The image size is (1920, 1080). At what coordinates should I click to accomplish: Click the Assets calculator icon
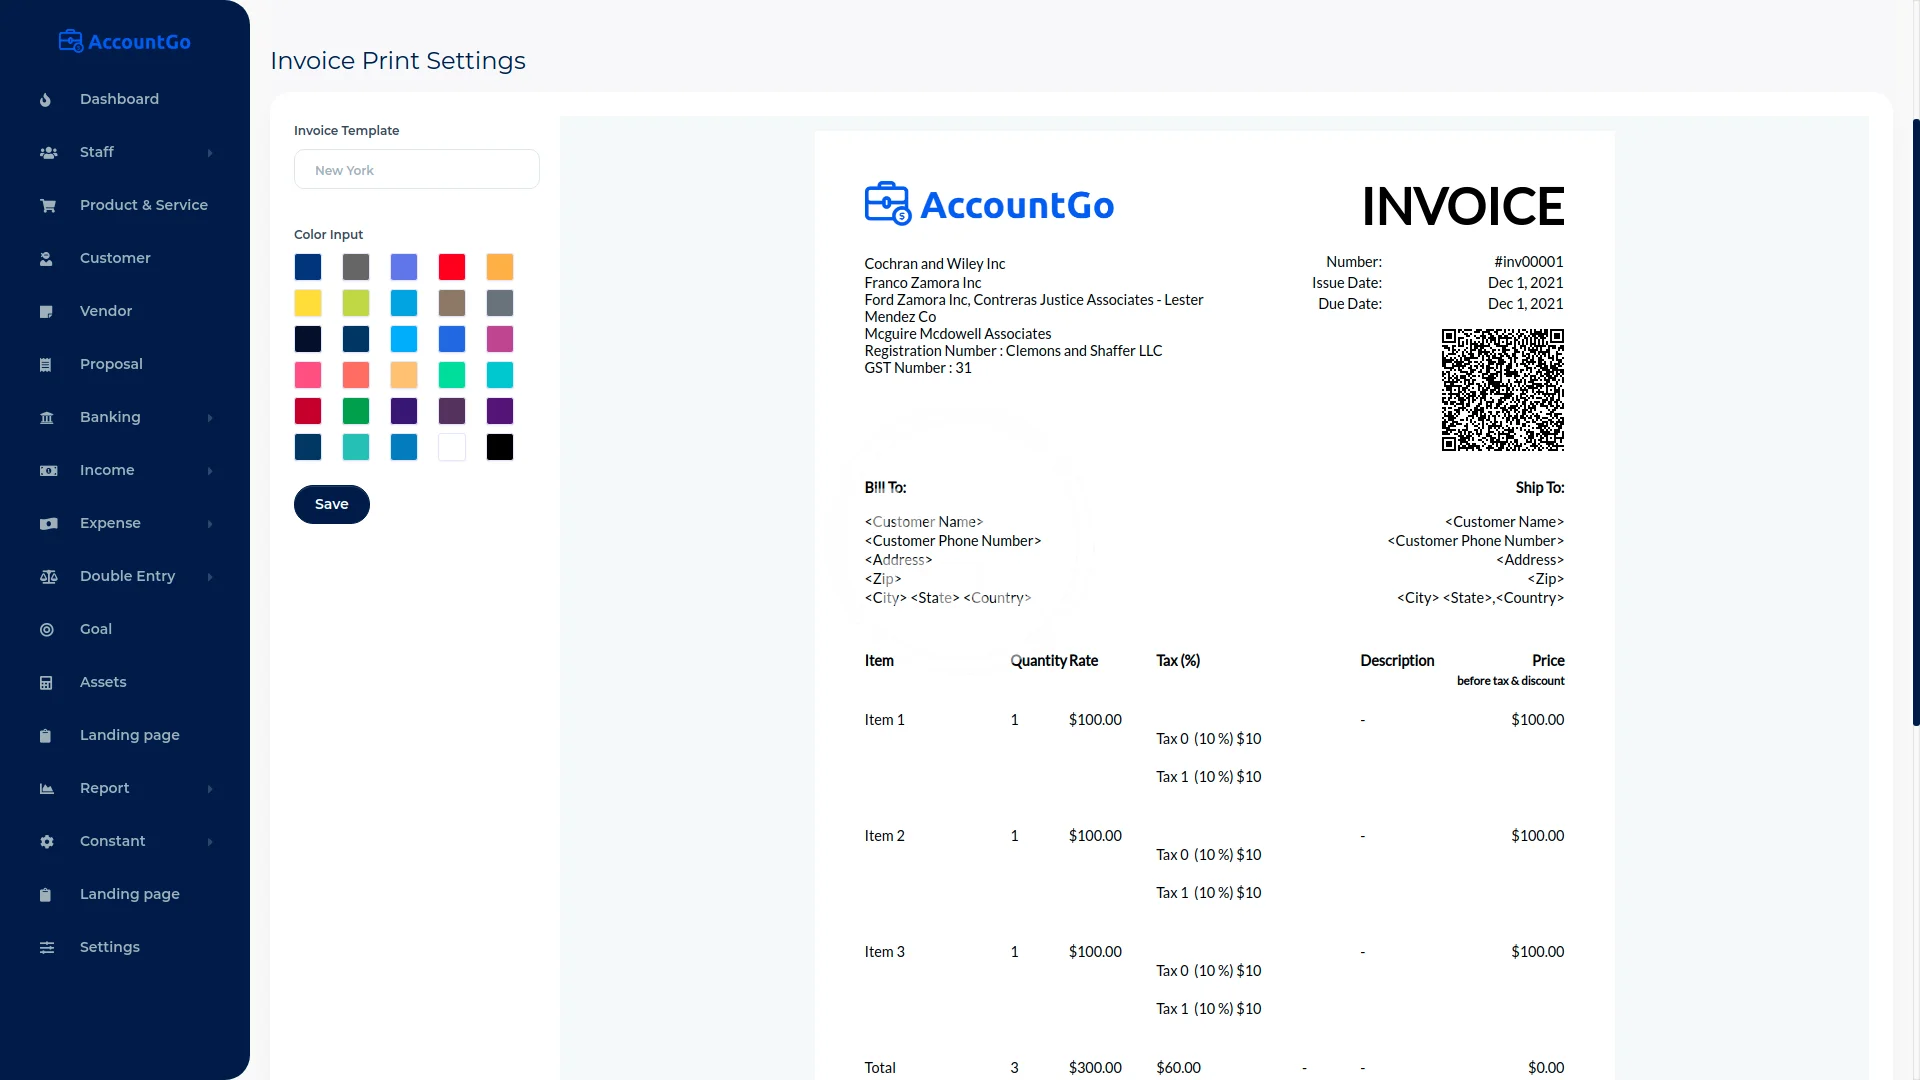(46, 683)
